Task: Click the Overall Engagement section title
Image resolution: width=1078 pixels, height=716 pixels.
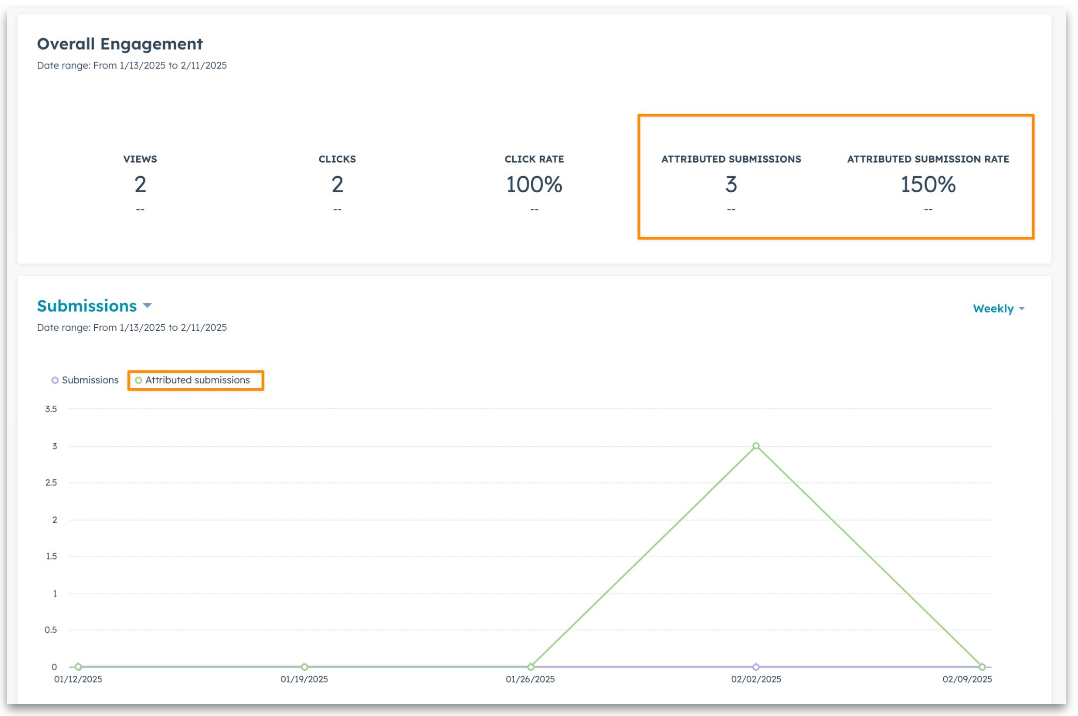Action: click(119, 44)
